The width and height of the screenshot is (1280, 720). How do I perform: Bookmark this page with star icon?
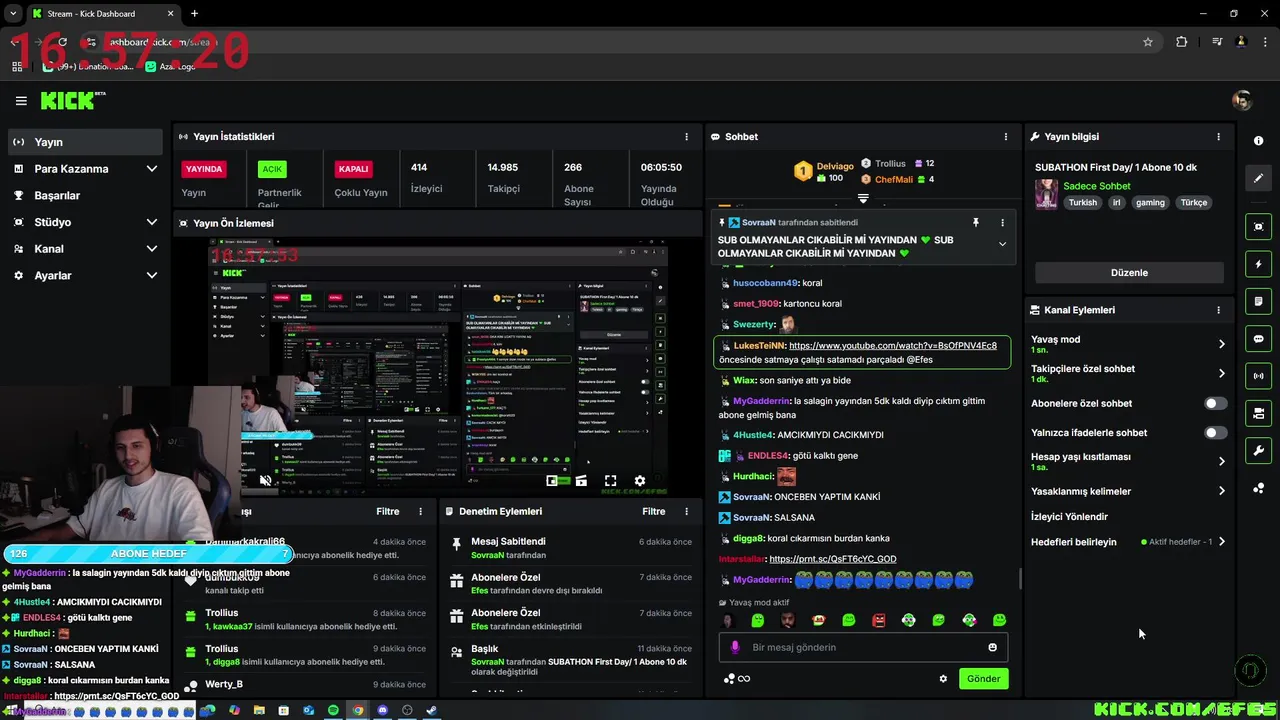(1148, 42)
